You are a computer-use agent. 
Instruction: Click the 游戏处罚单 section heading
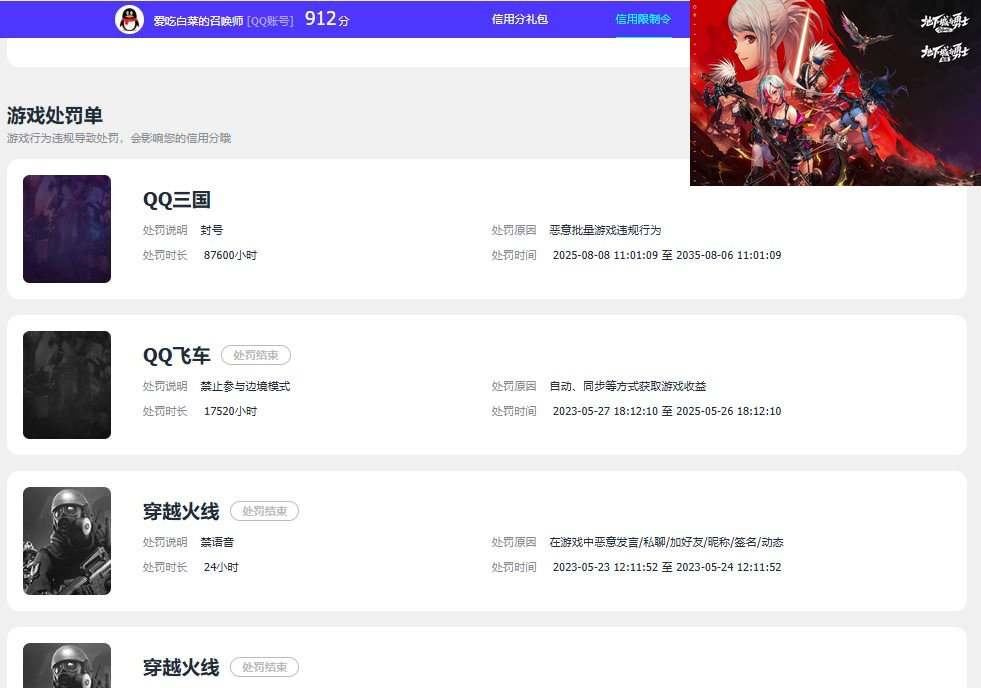(54, 115)
